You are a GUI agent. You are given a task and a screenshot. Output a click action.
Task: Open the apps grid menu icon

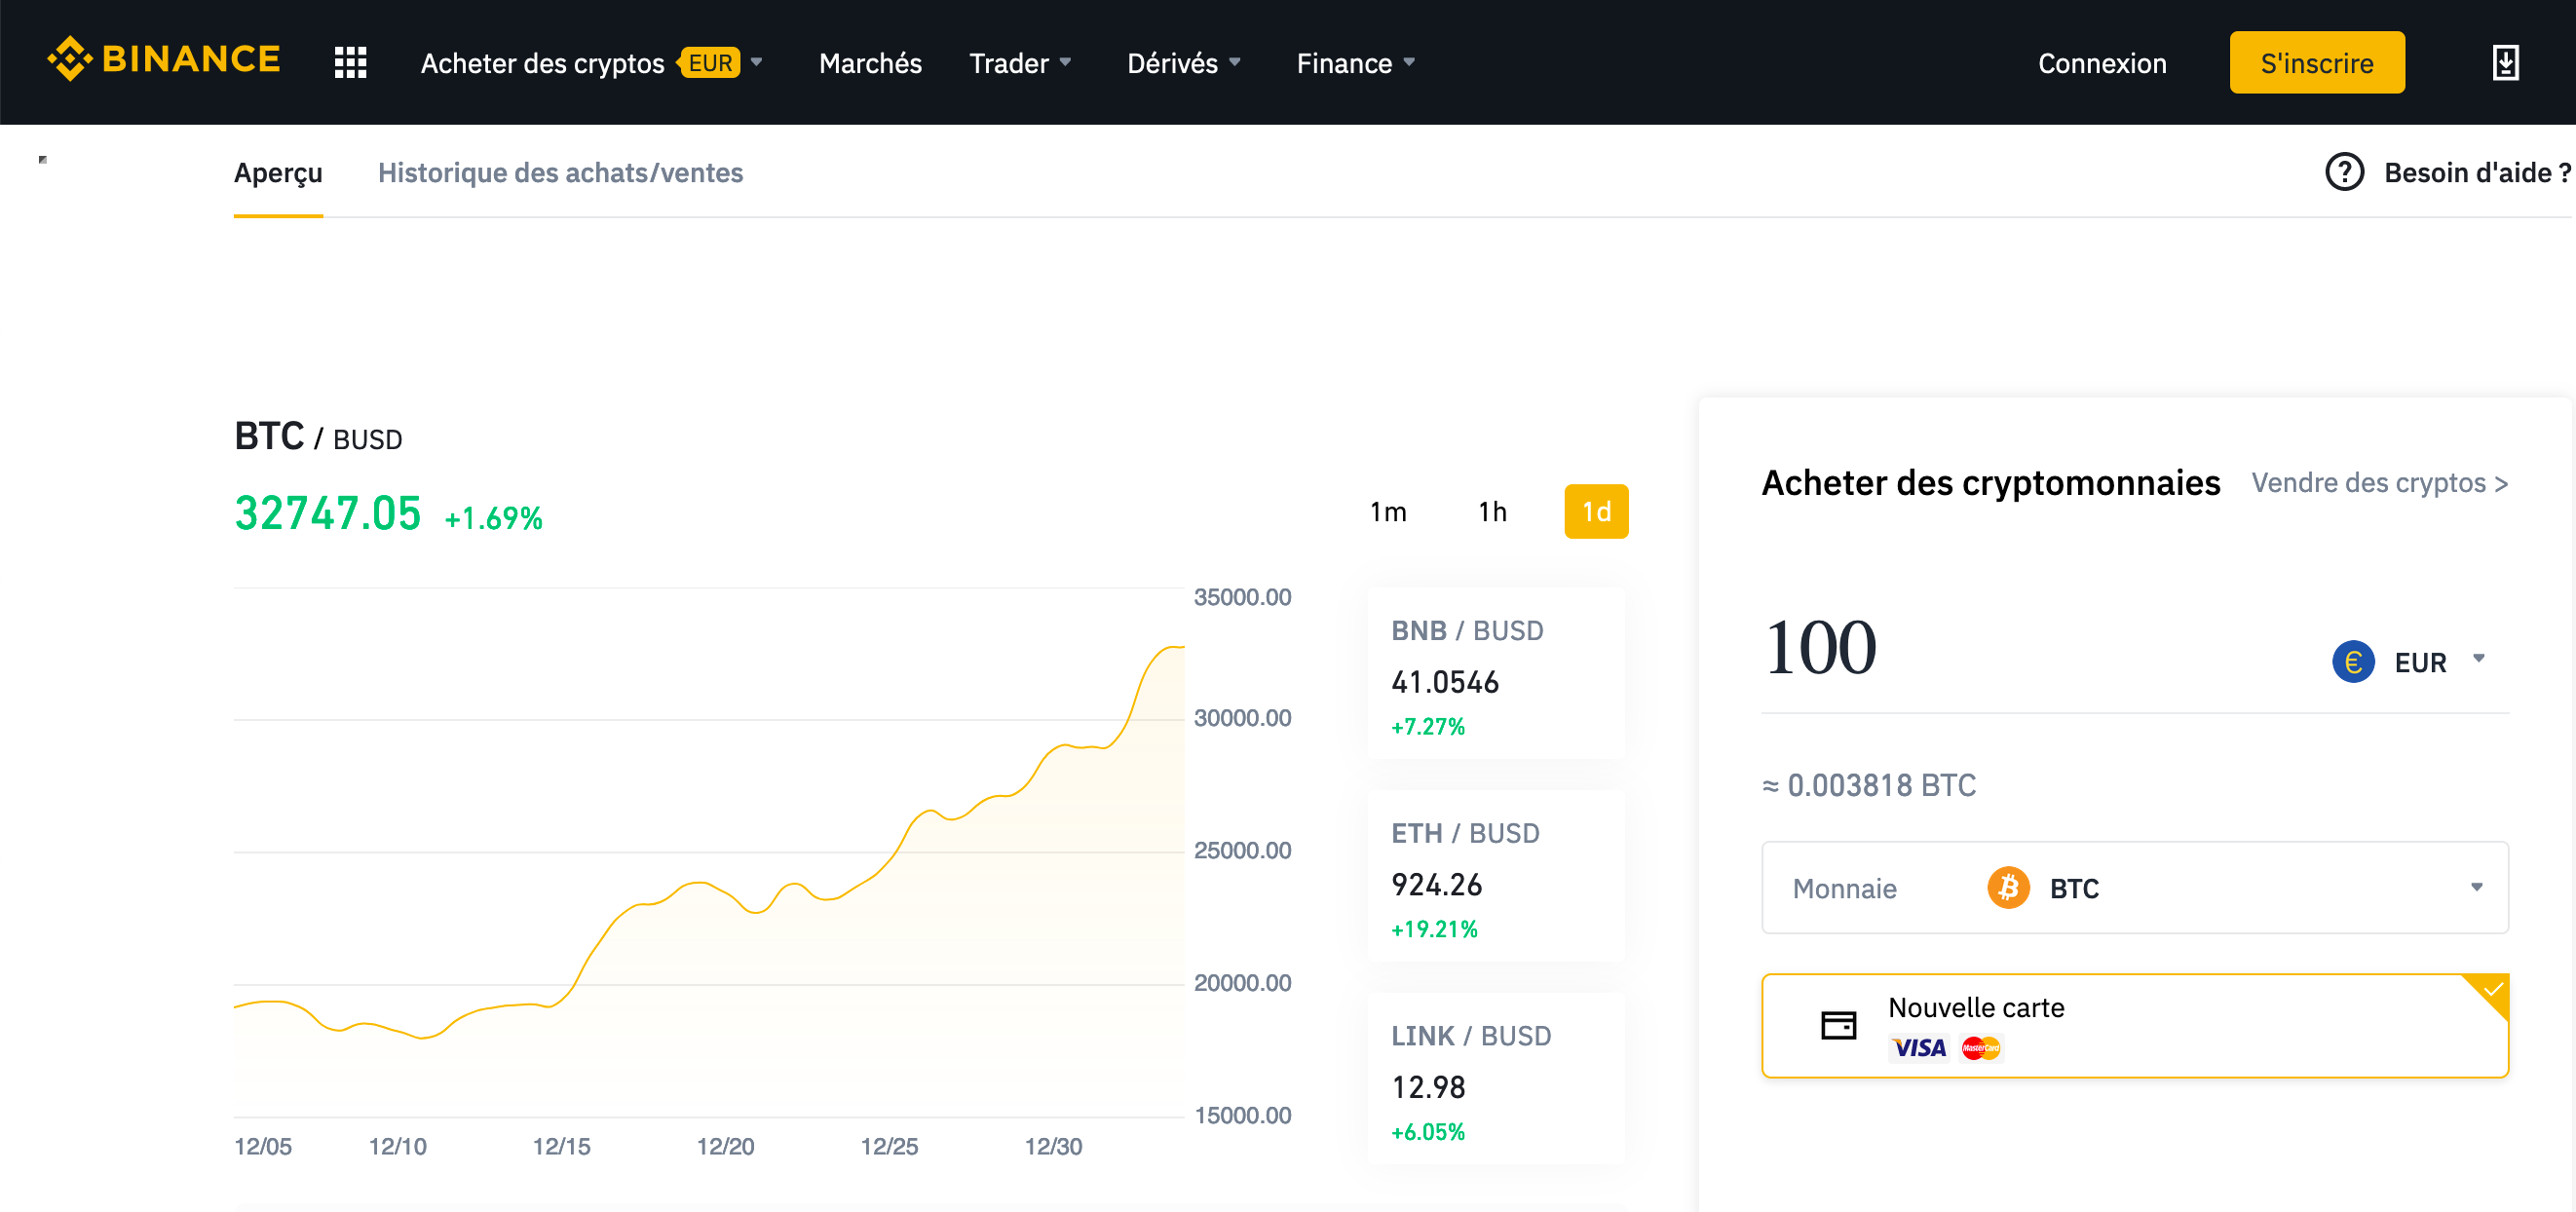pos(350,62)
